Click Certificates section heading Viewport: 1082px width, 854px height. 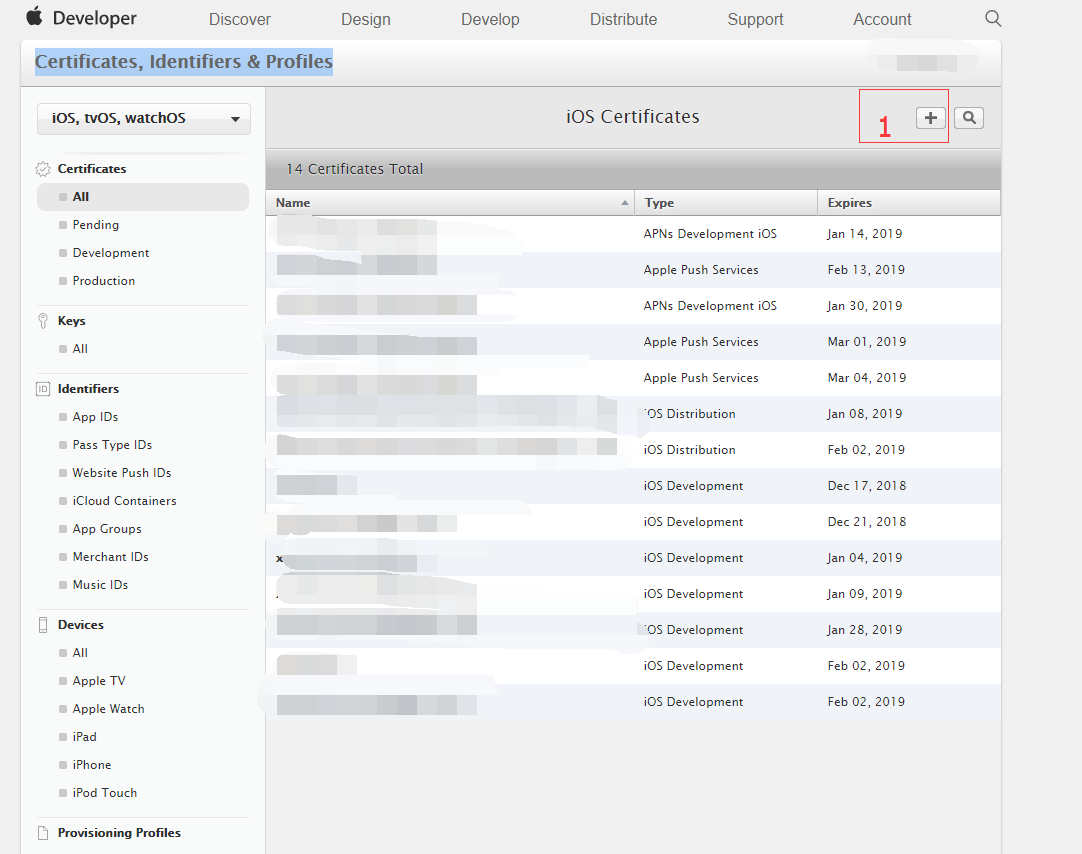[92, 169]
